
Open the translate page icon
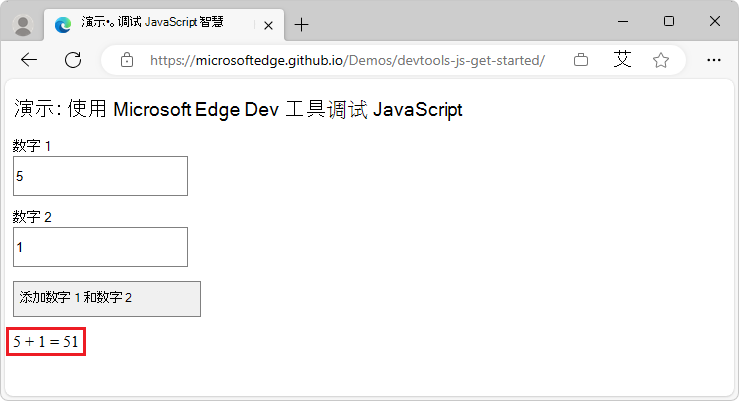pyautogui.click(x=622, y=60)
